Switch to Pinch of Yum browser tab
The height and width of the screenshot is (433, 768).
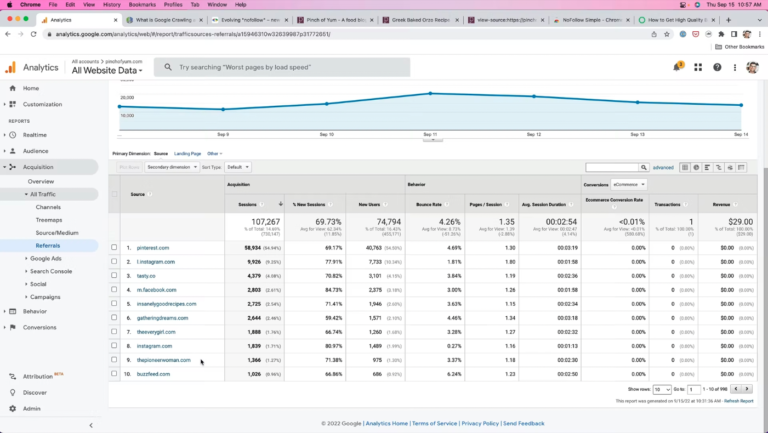[336, 20]
